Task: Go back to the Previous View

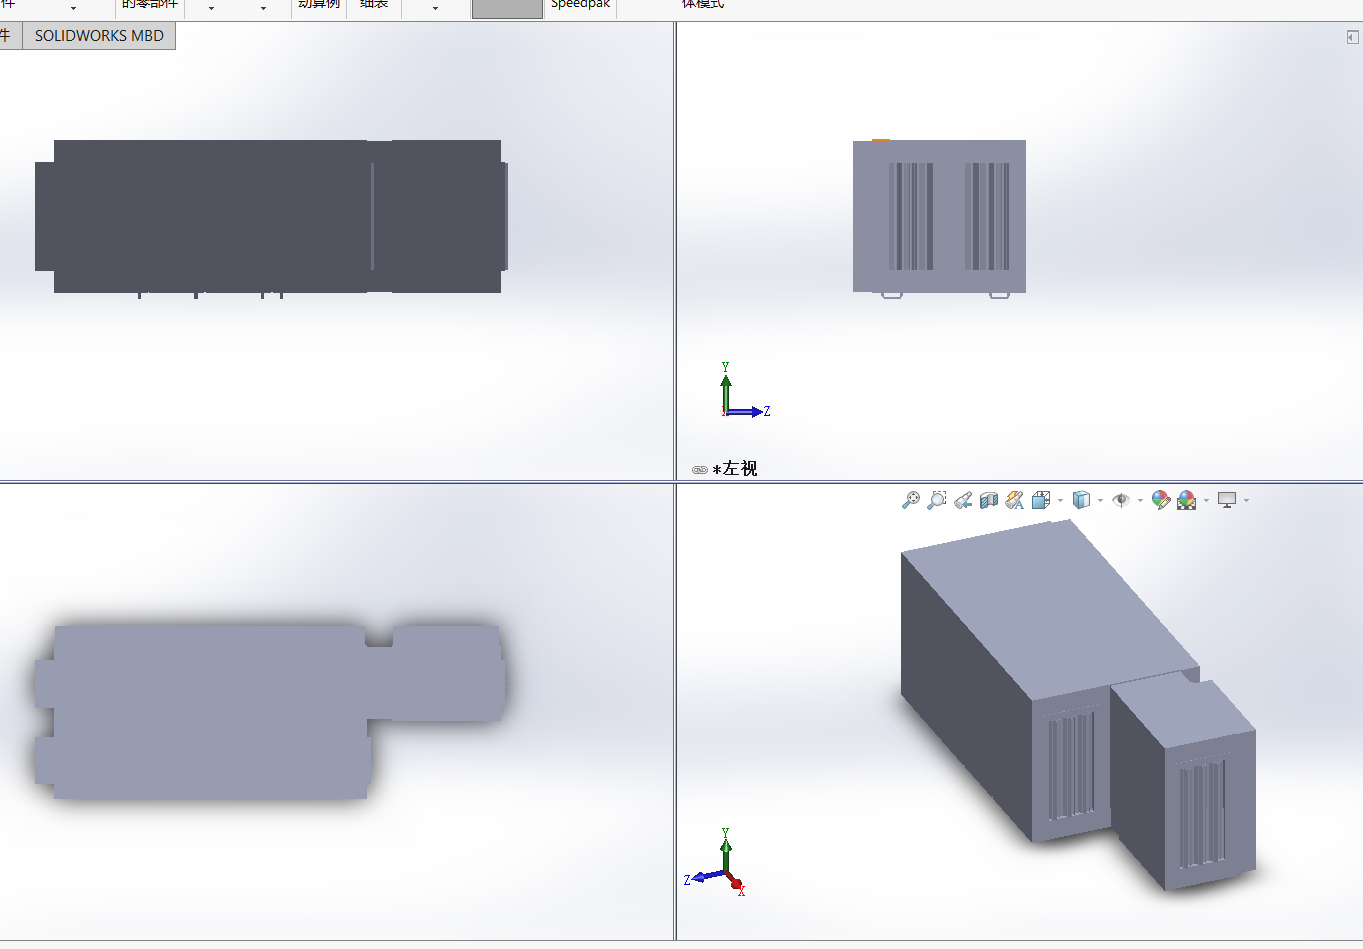Action: pyautogui.click(x=963, y=500)
